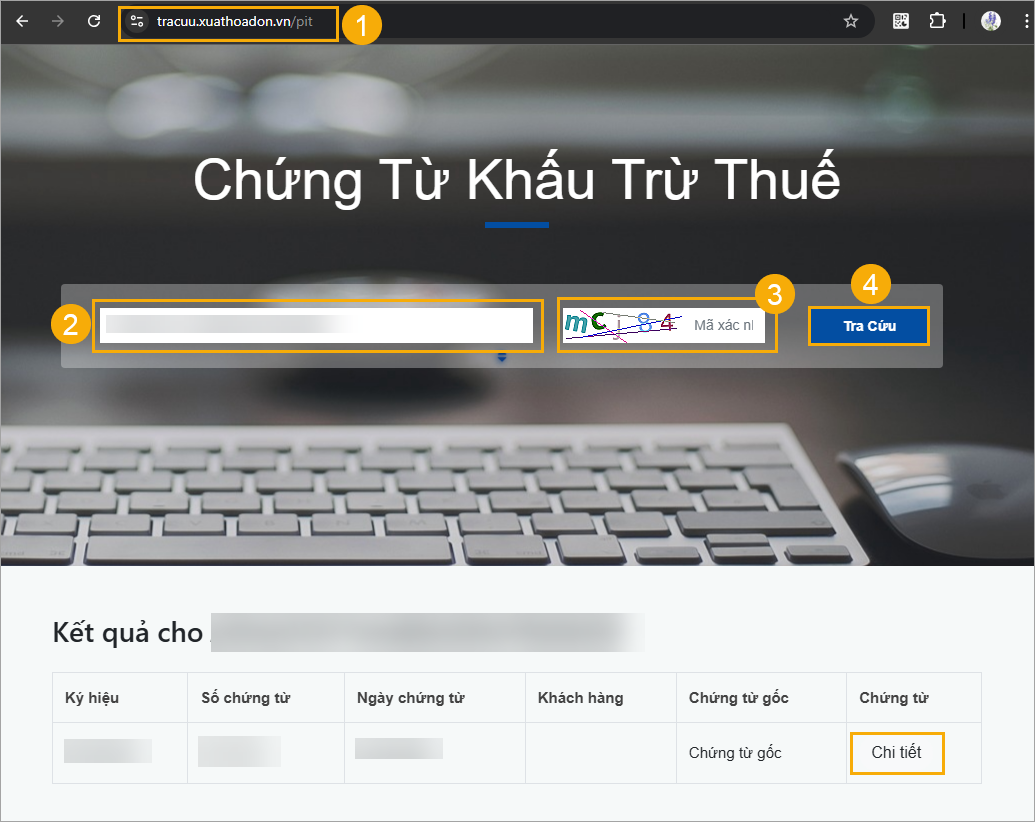
Task: Open the Chi tiết document link
Action: pyautogui.click(x=896, y=752)
